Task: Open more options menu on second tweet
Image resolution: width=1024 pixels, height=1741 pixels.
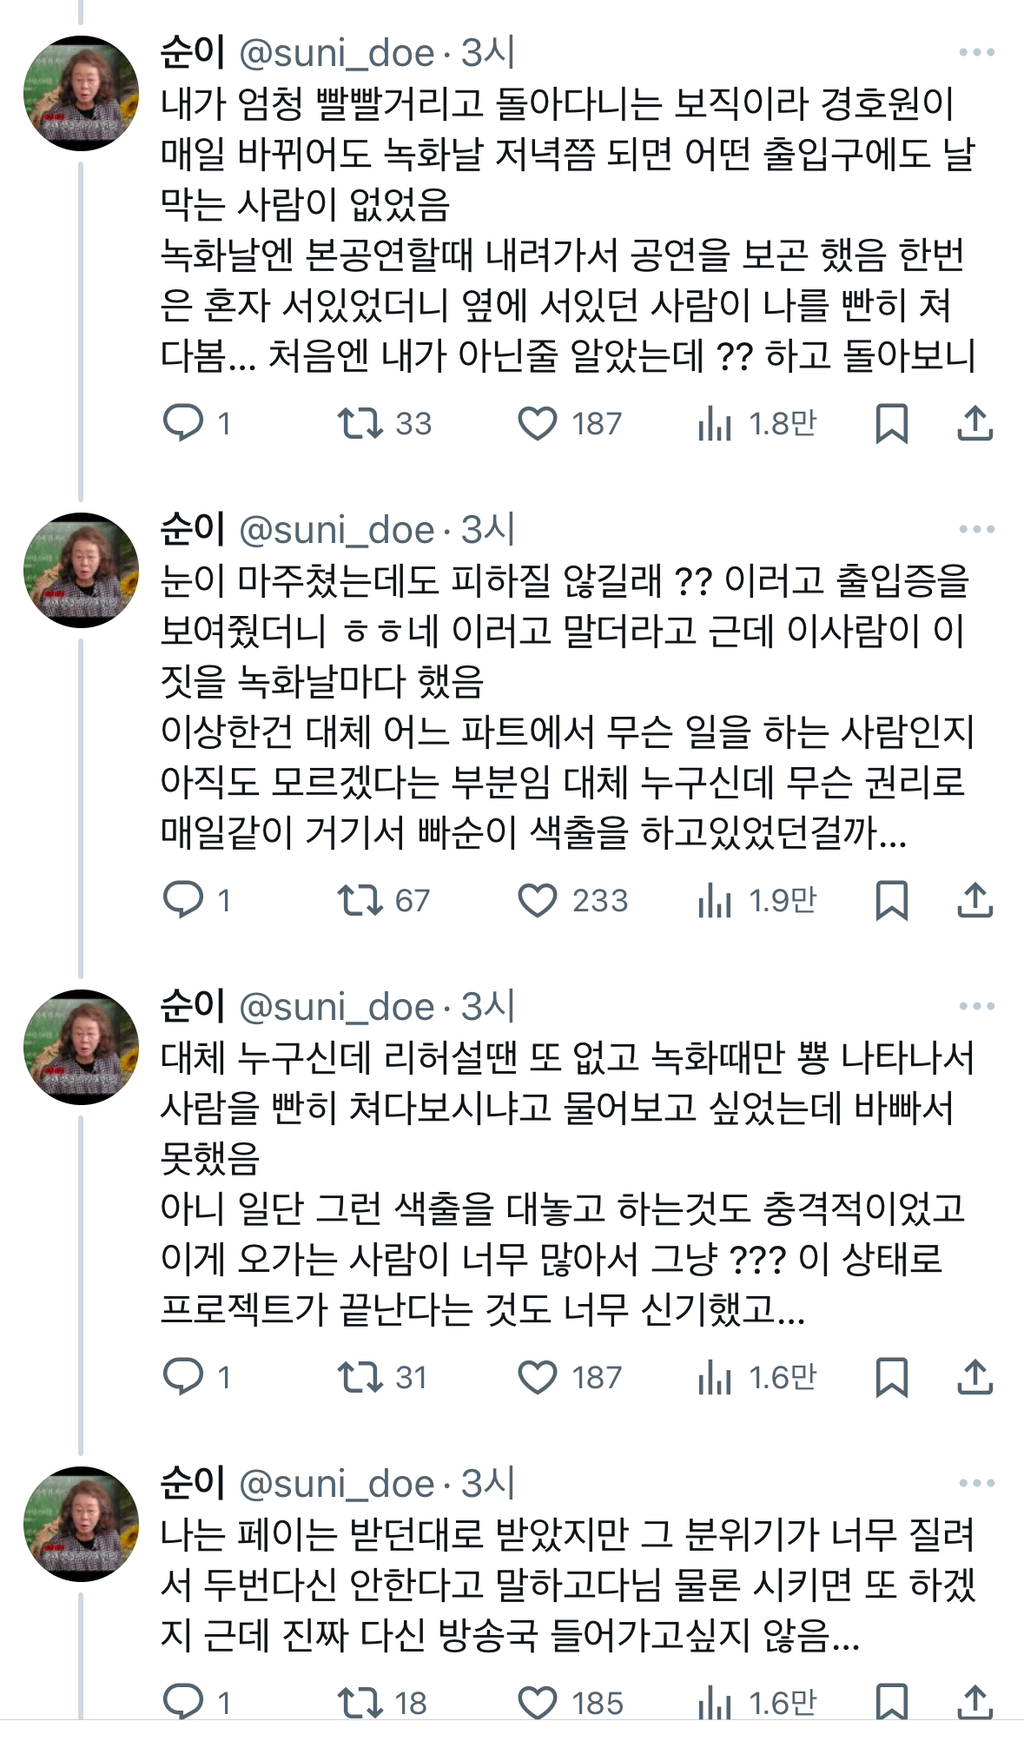Action: [x=976, y=530]
